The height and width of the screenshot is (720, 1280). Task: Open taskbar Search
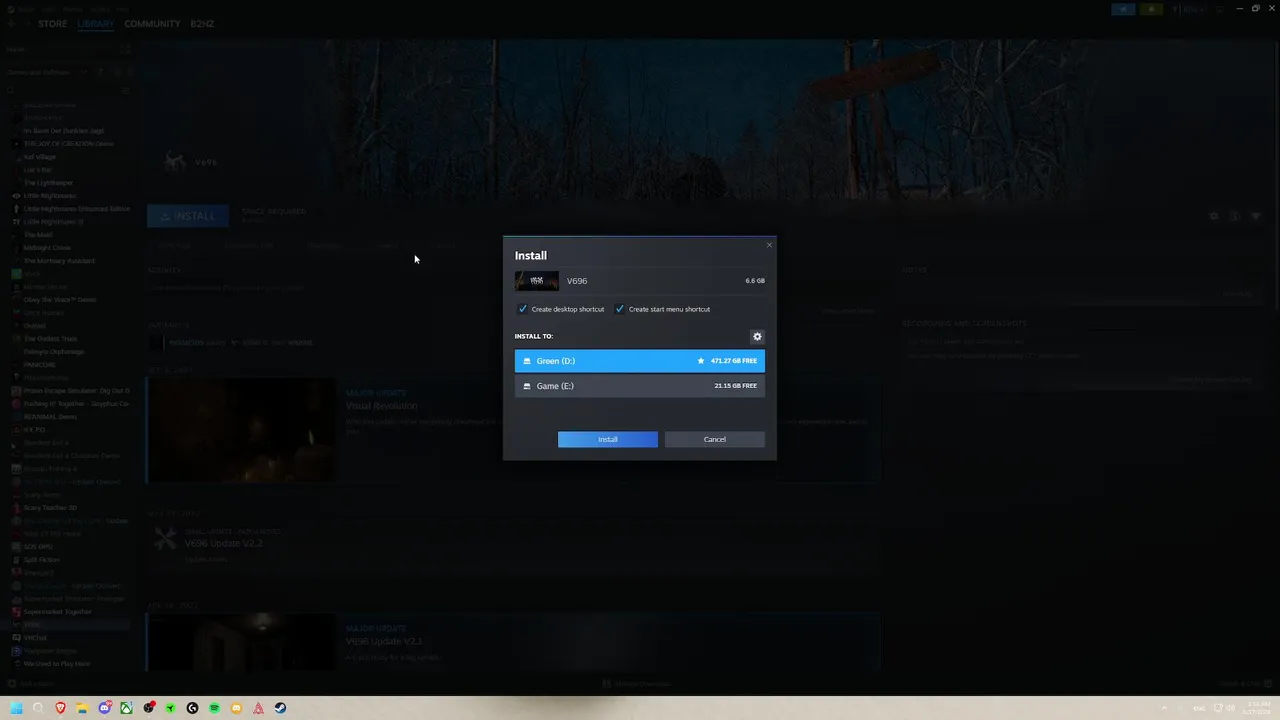[38, 708]
